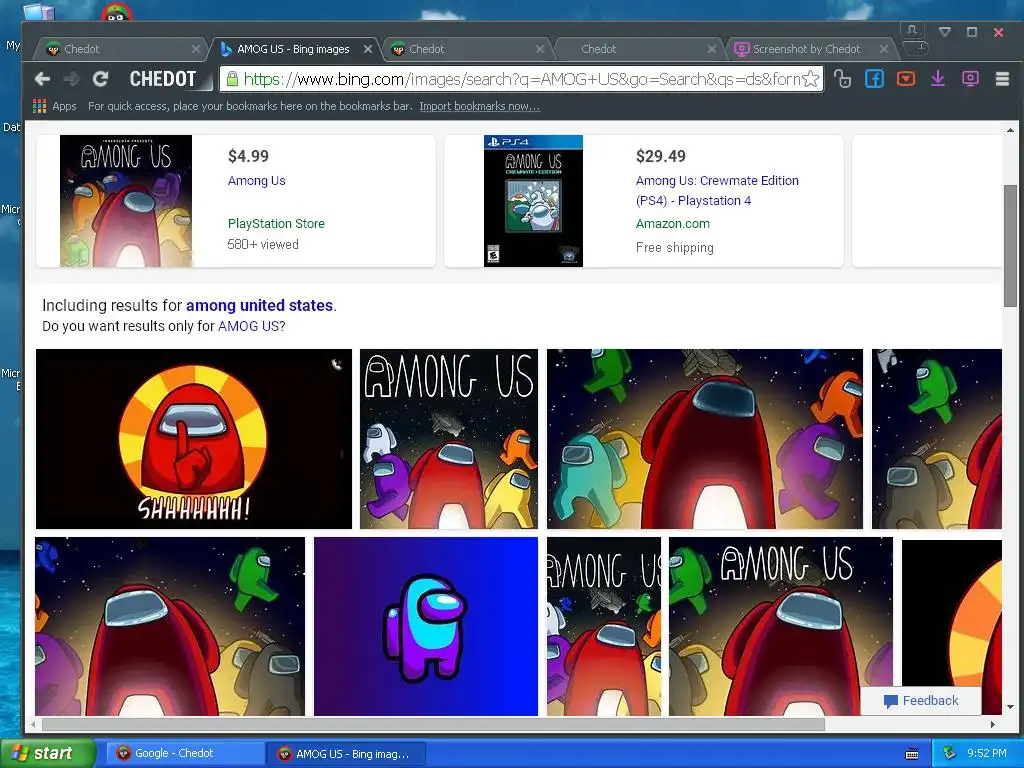Click the scrollbar down arrow
The height and width of the screenshot is (768, 1024).
[1010, 707]
